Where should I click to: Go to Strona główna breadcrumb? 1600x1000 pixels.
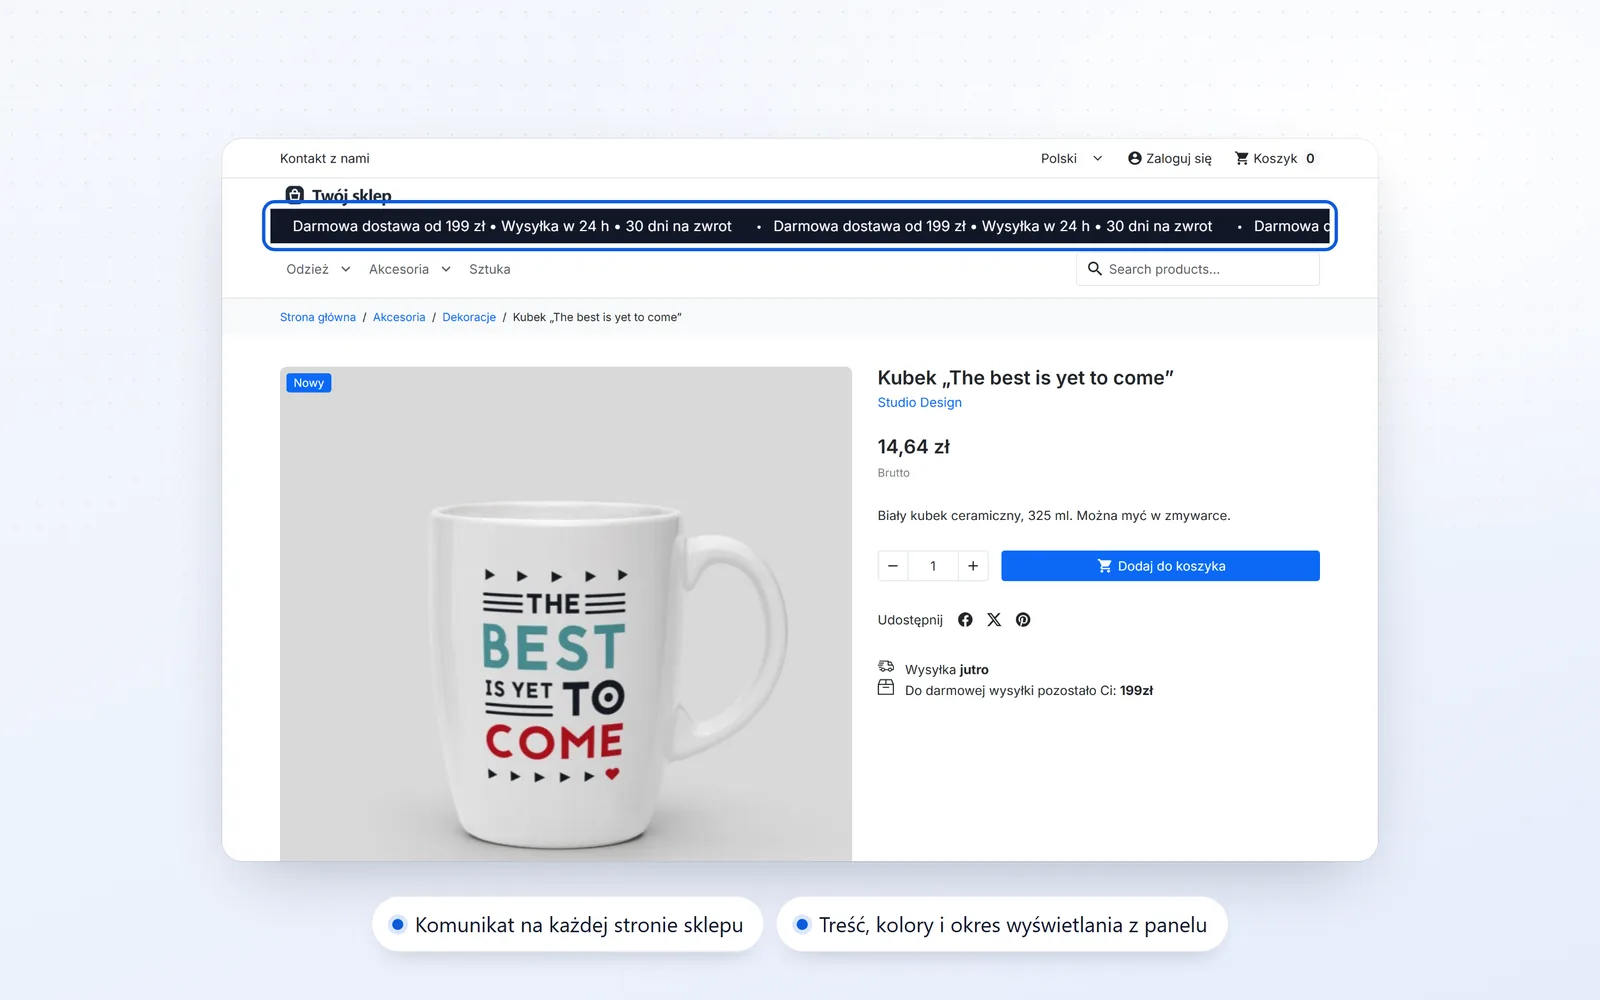coord(318,317)
